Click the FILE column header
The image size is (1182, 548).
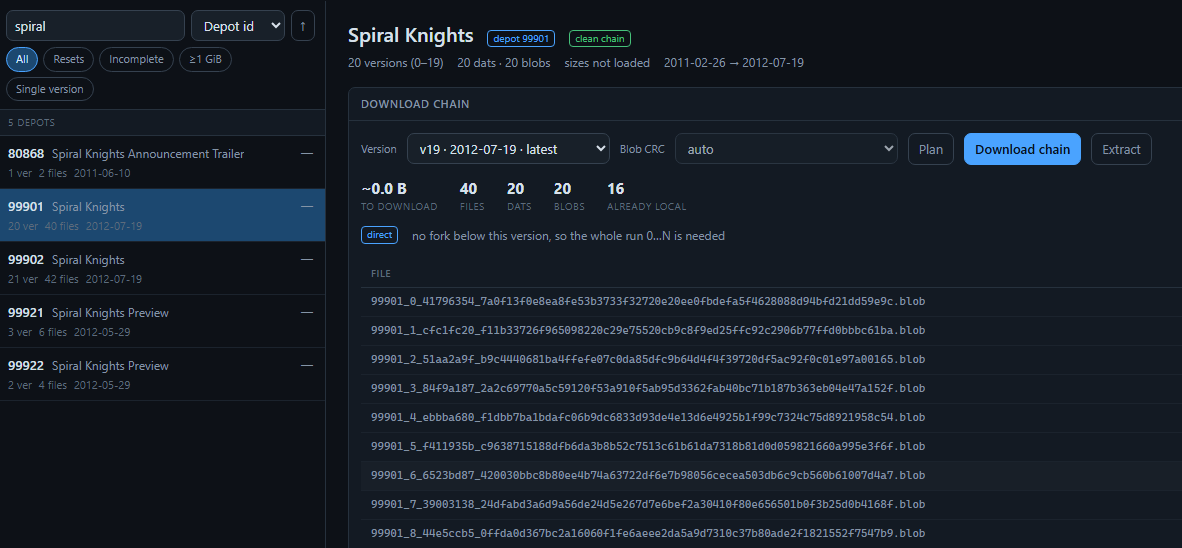[x=381, y=274]
